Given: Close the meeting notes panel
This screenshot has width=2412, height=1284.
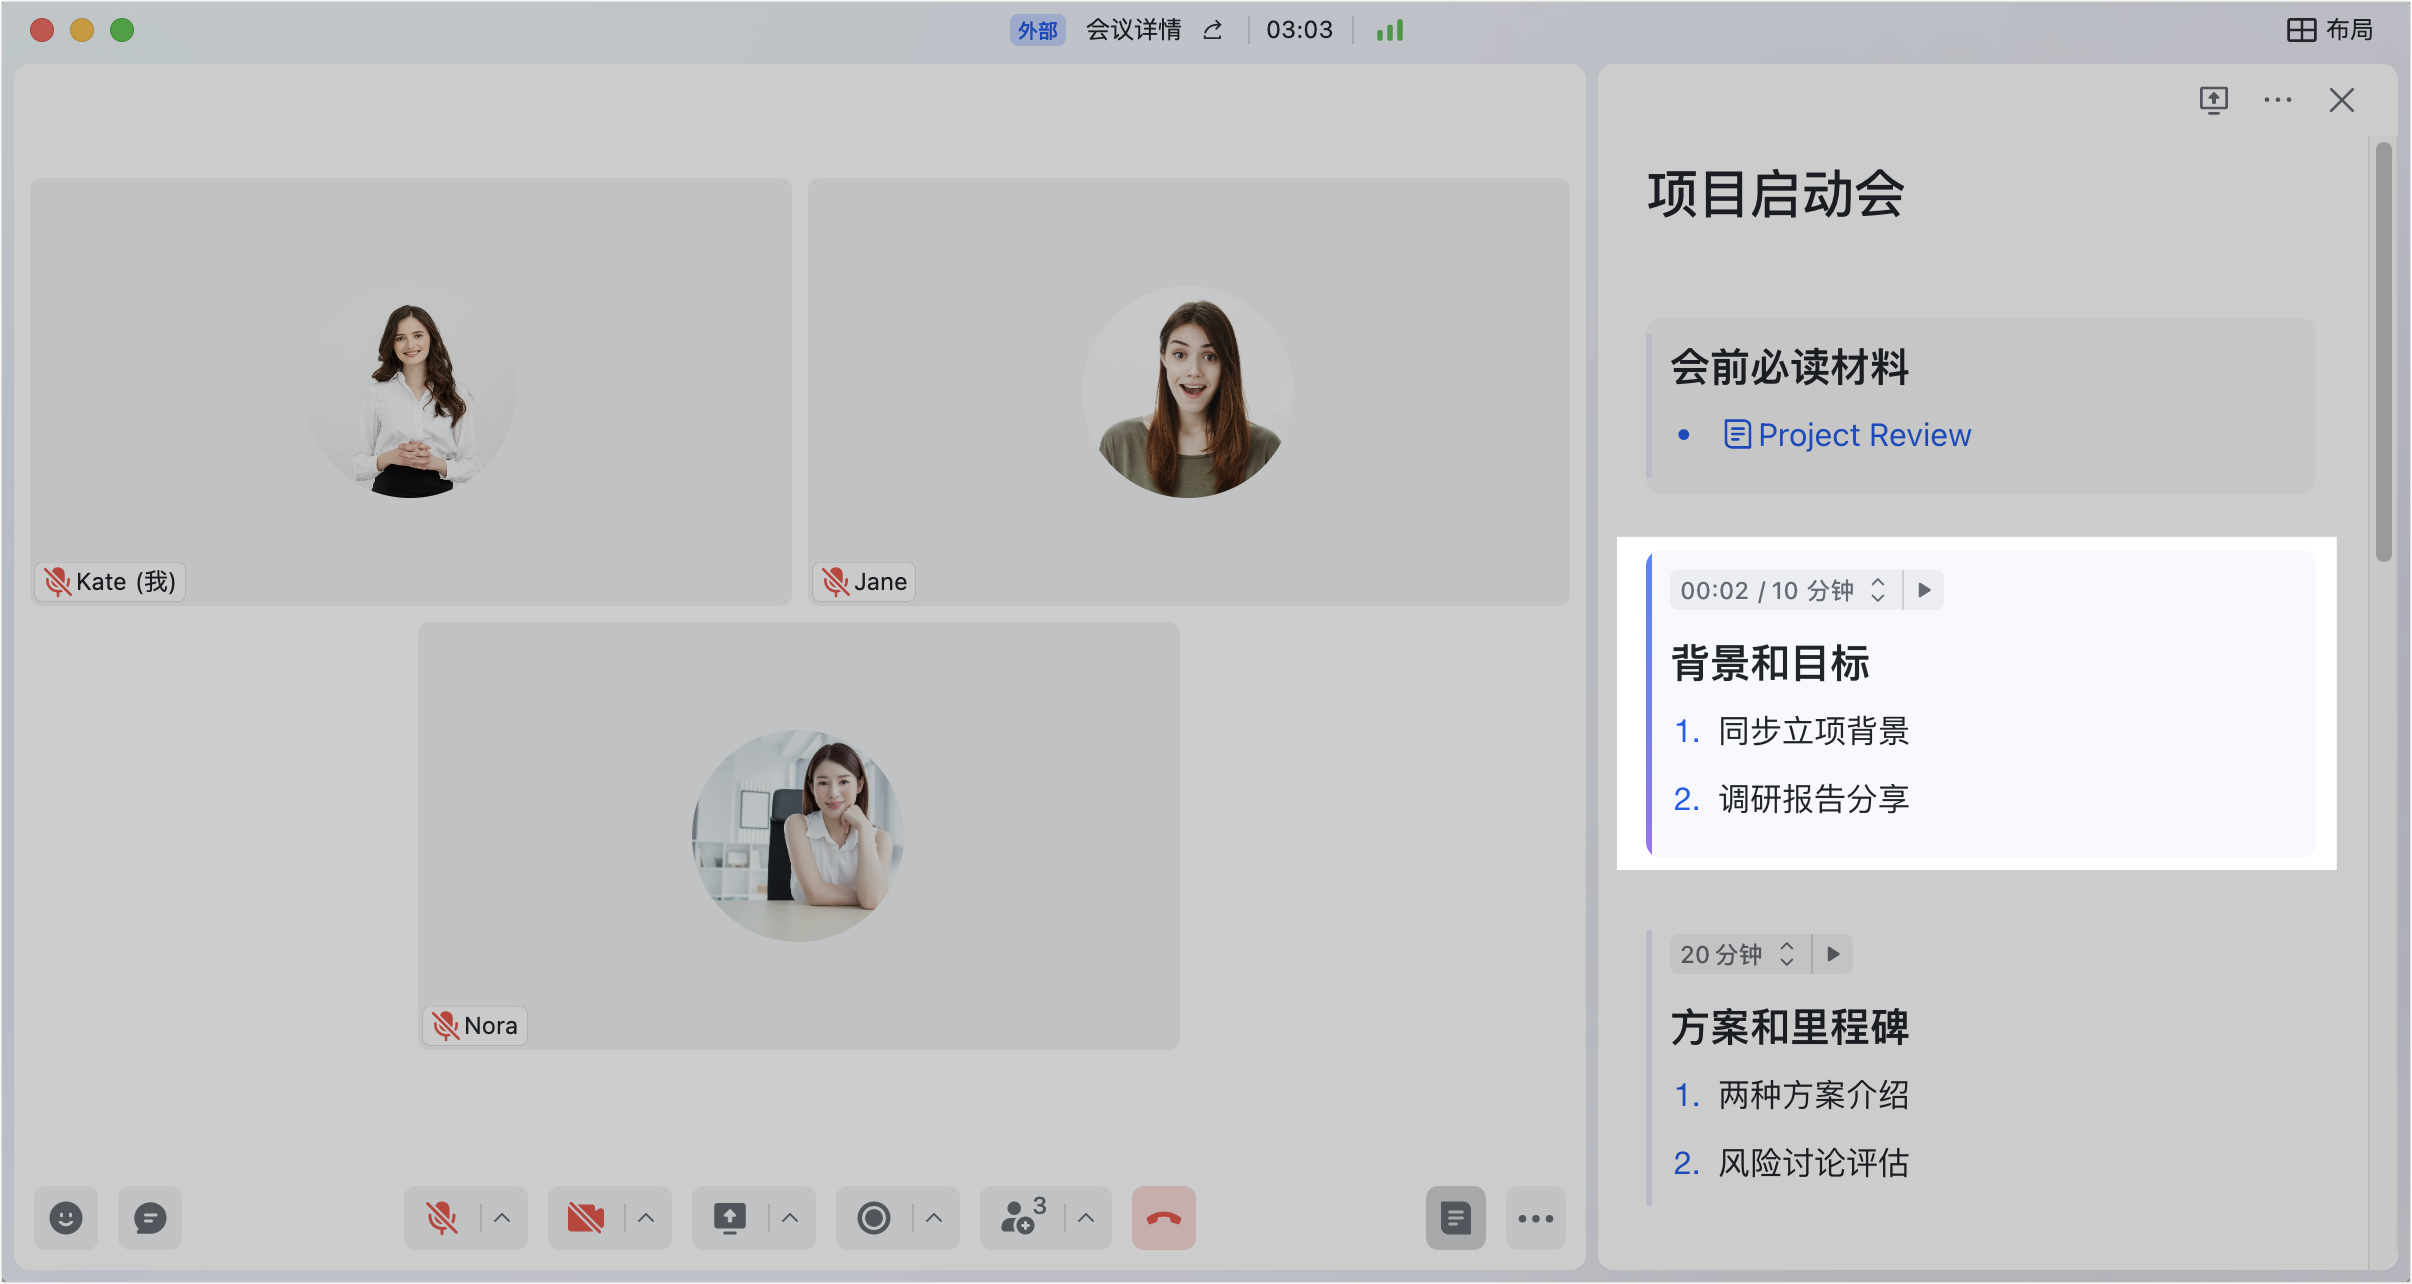Looking at the screenshot, I should coord(2342,100).
